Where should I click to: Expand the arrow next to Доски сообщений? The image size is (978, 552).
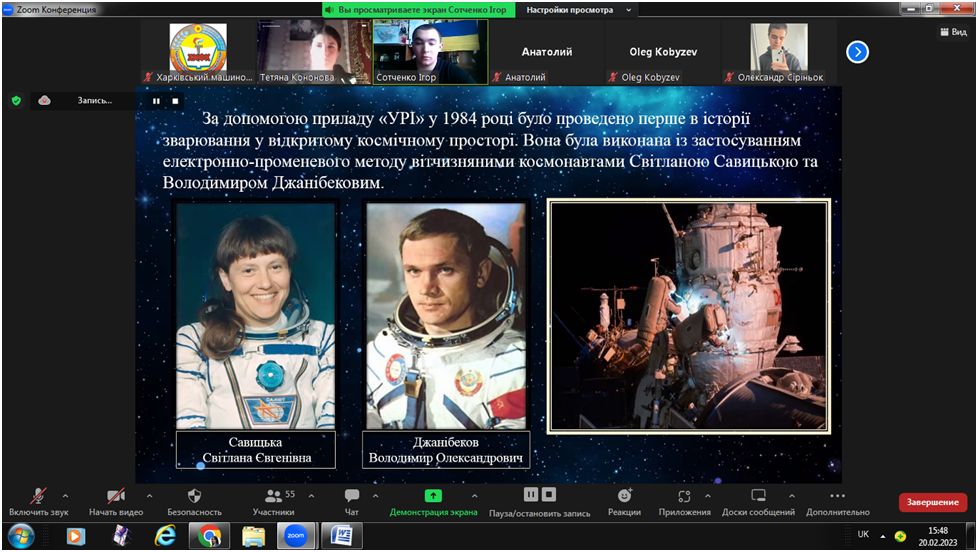click(792, 496)
